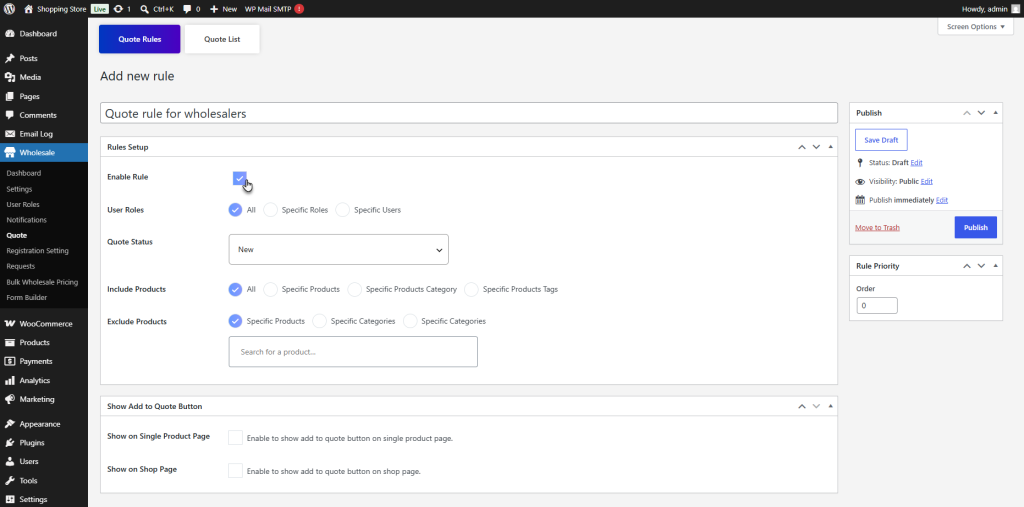Switch to the Quote List tab
The width and height of the screenshot is (1024, 507).
point(222,39)
